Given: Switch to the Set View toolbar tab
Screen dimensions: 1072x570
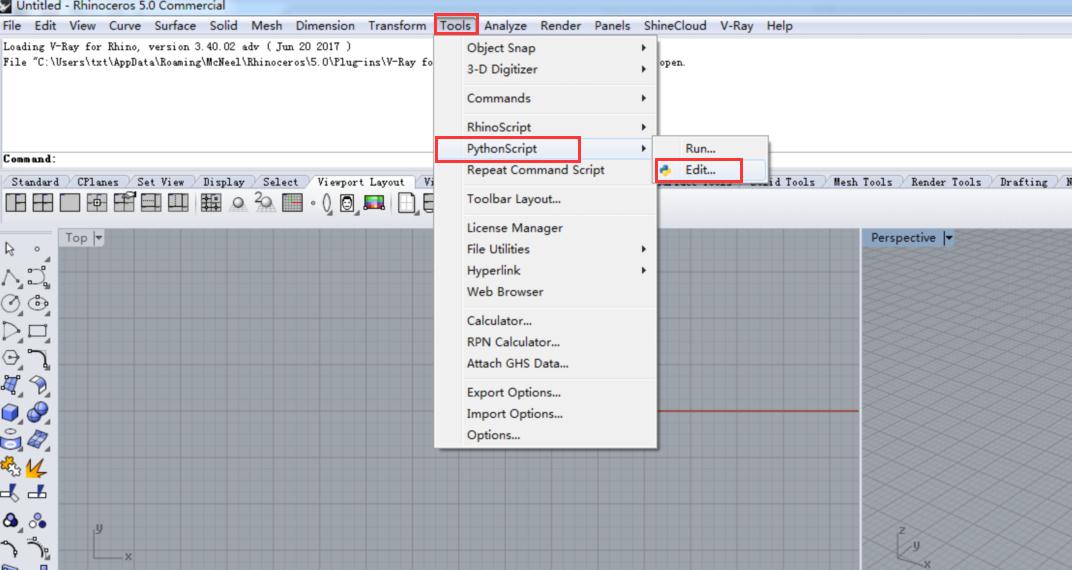Looking at the screenshot, I should coord(160,182).
